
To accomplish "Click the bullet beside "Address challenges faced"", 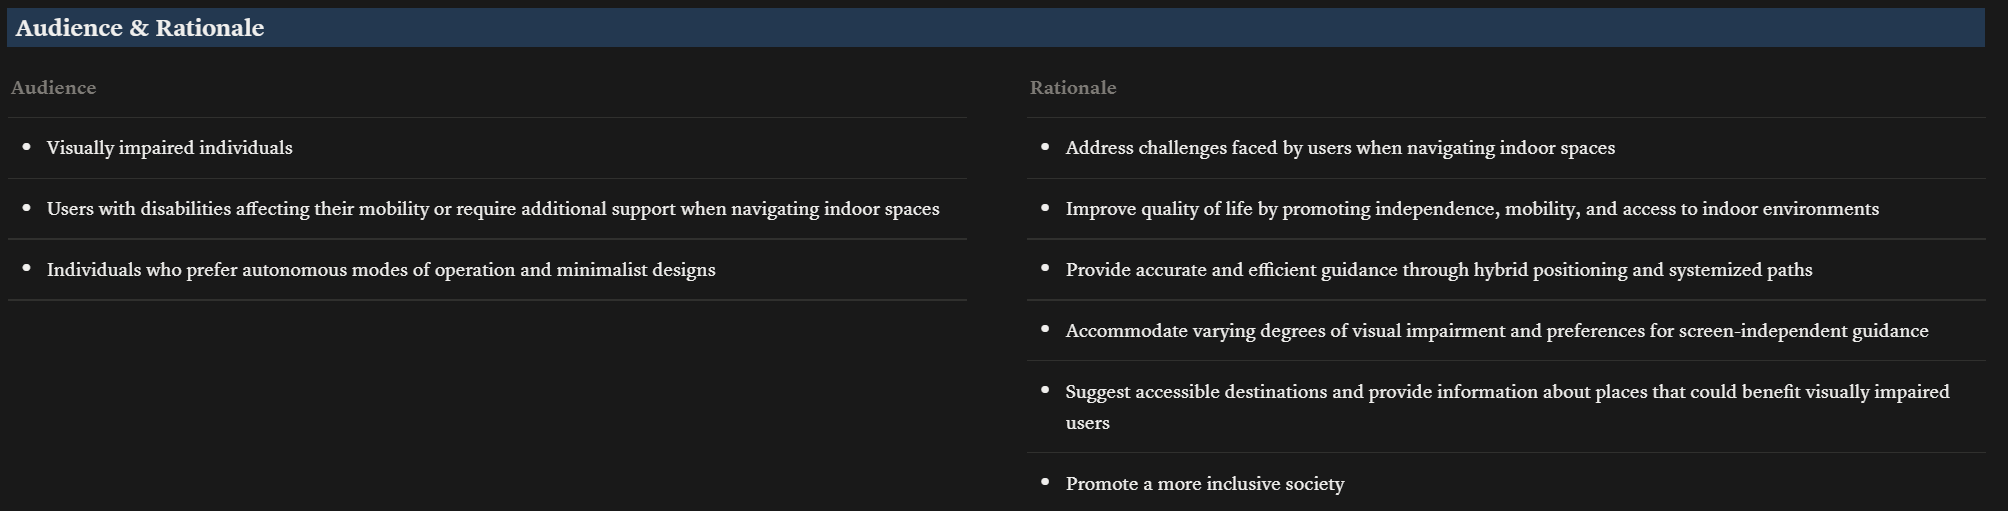I will point(1045,147).
